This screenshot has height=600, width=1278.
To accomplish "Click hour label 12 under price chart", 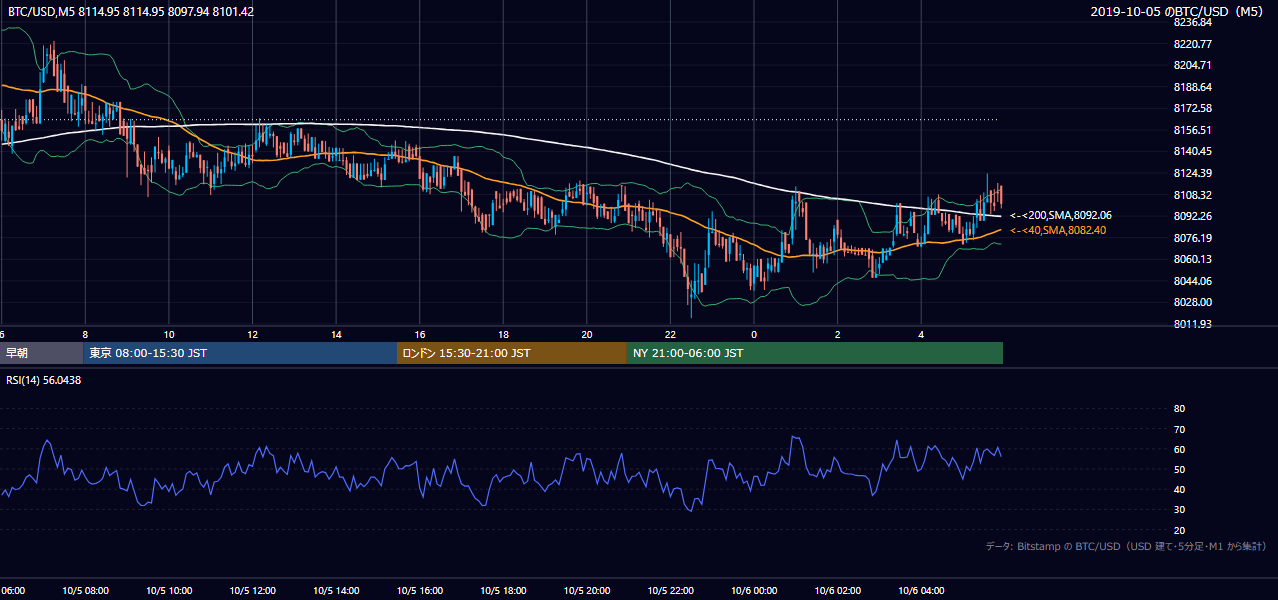I will (252, 335).
